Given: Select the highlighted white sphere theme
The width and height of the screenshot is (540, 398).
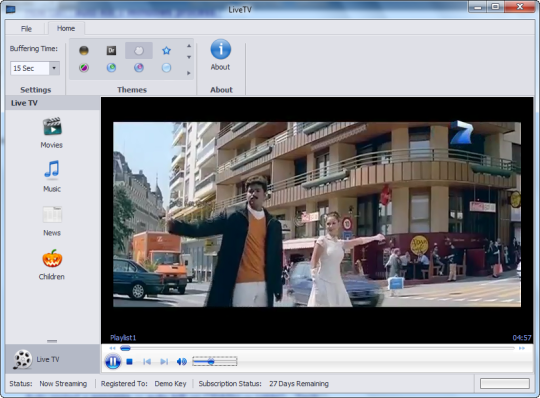Looking at the screenshot, I should (139, 51).
